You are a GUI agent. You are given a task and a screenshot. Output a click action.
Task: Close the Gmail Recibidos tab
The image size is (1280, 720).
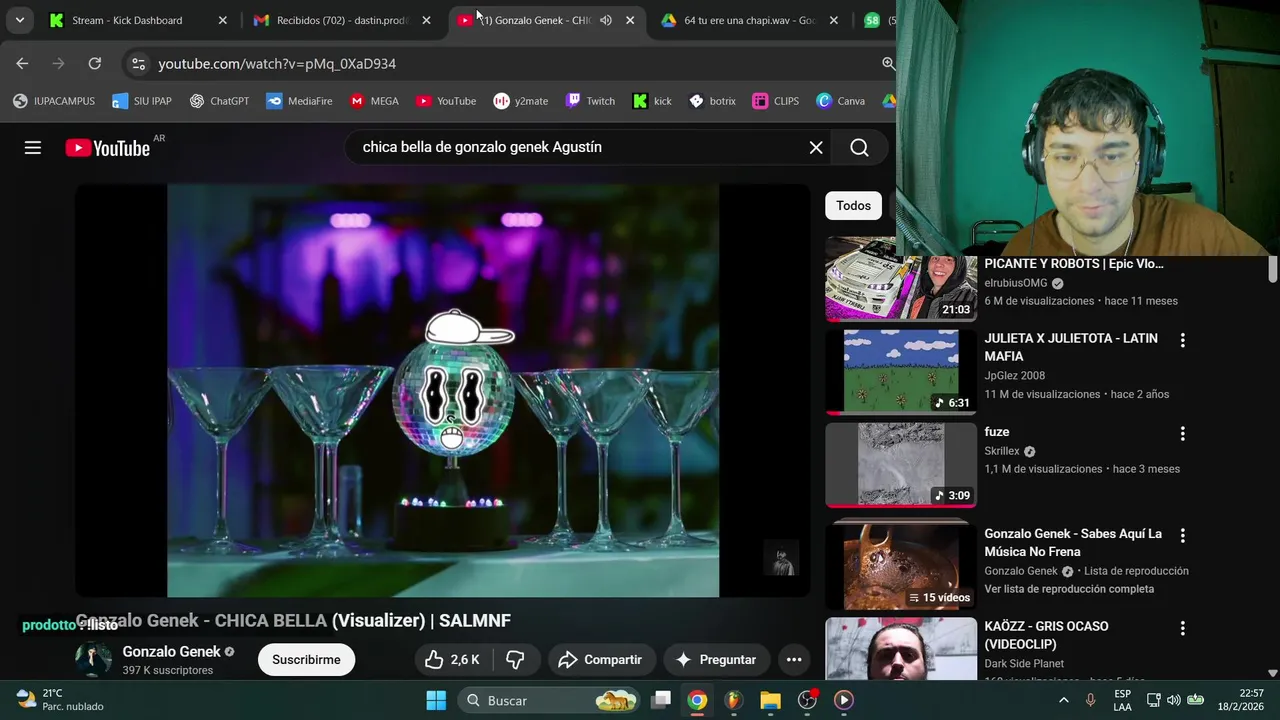(x=426, y=20)
